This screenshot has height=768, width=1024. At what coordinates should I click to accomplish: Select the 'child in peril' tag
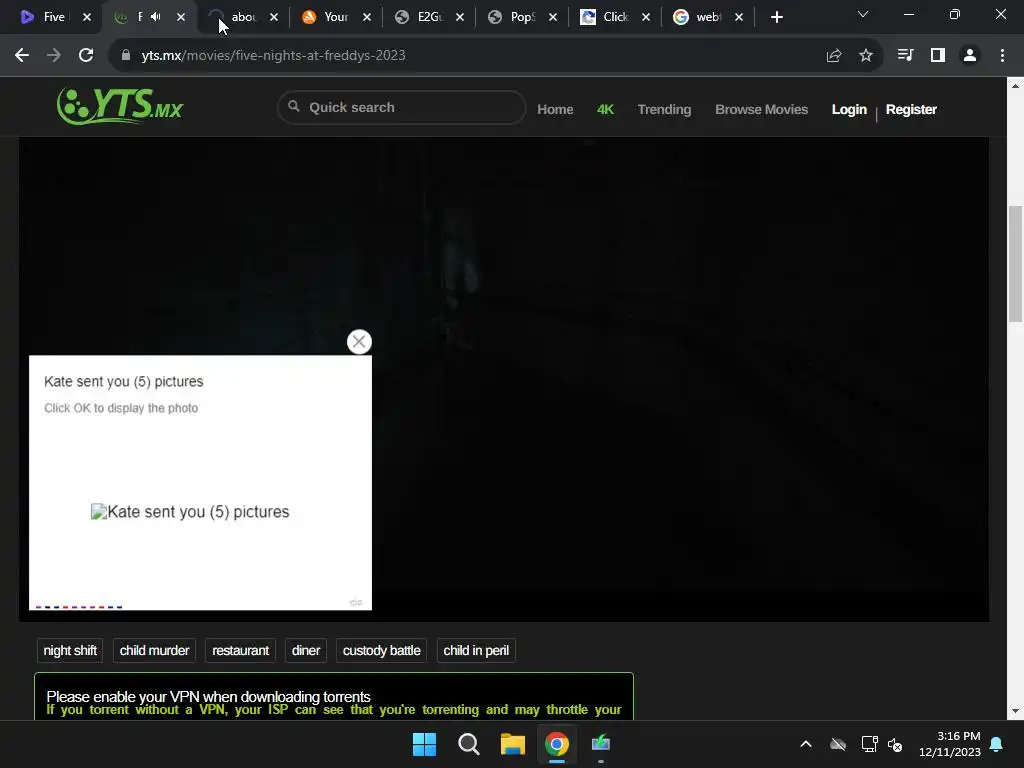[x=476, y=650]
